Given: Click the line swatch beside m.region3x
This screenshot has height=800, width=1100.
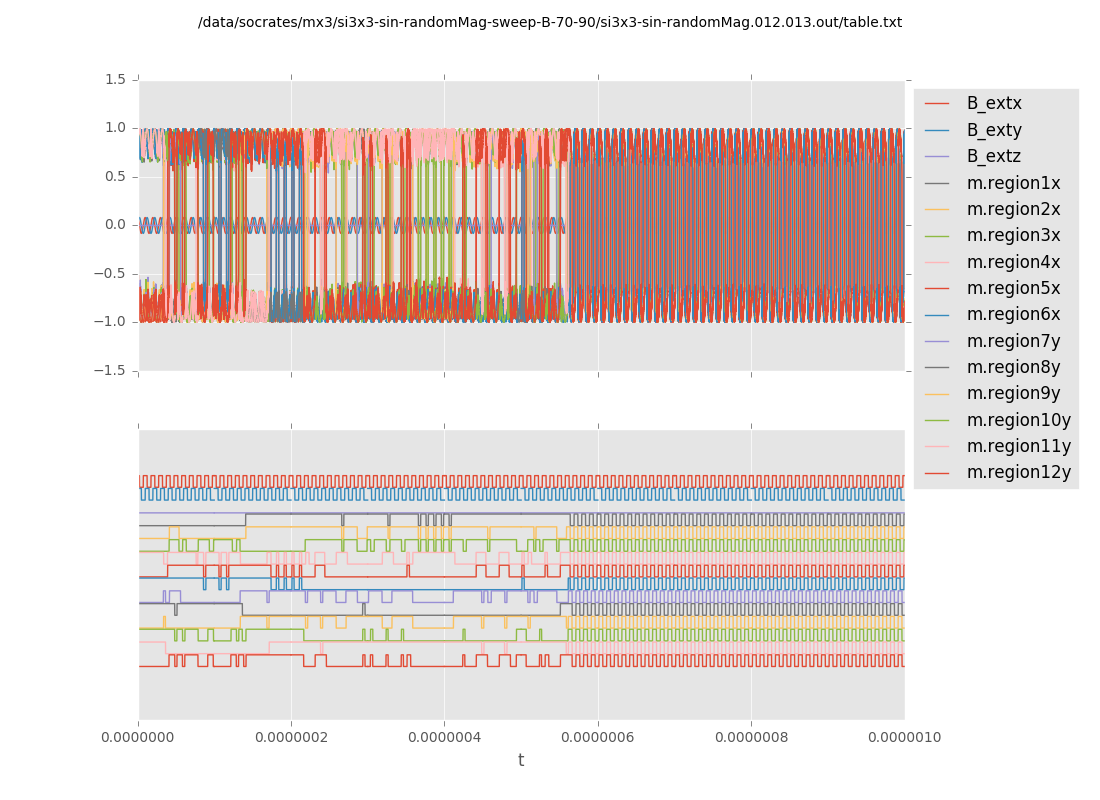Looking at the screenshot, I should 937,236.
